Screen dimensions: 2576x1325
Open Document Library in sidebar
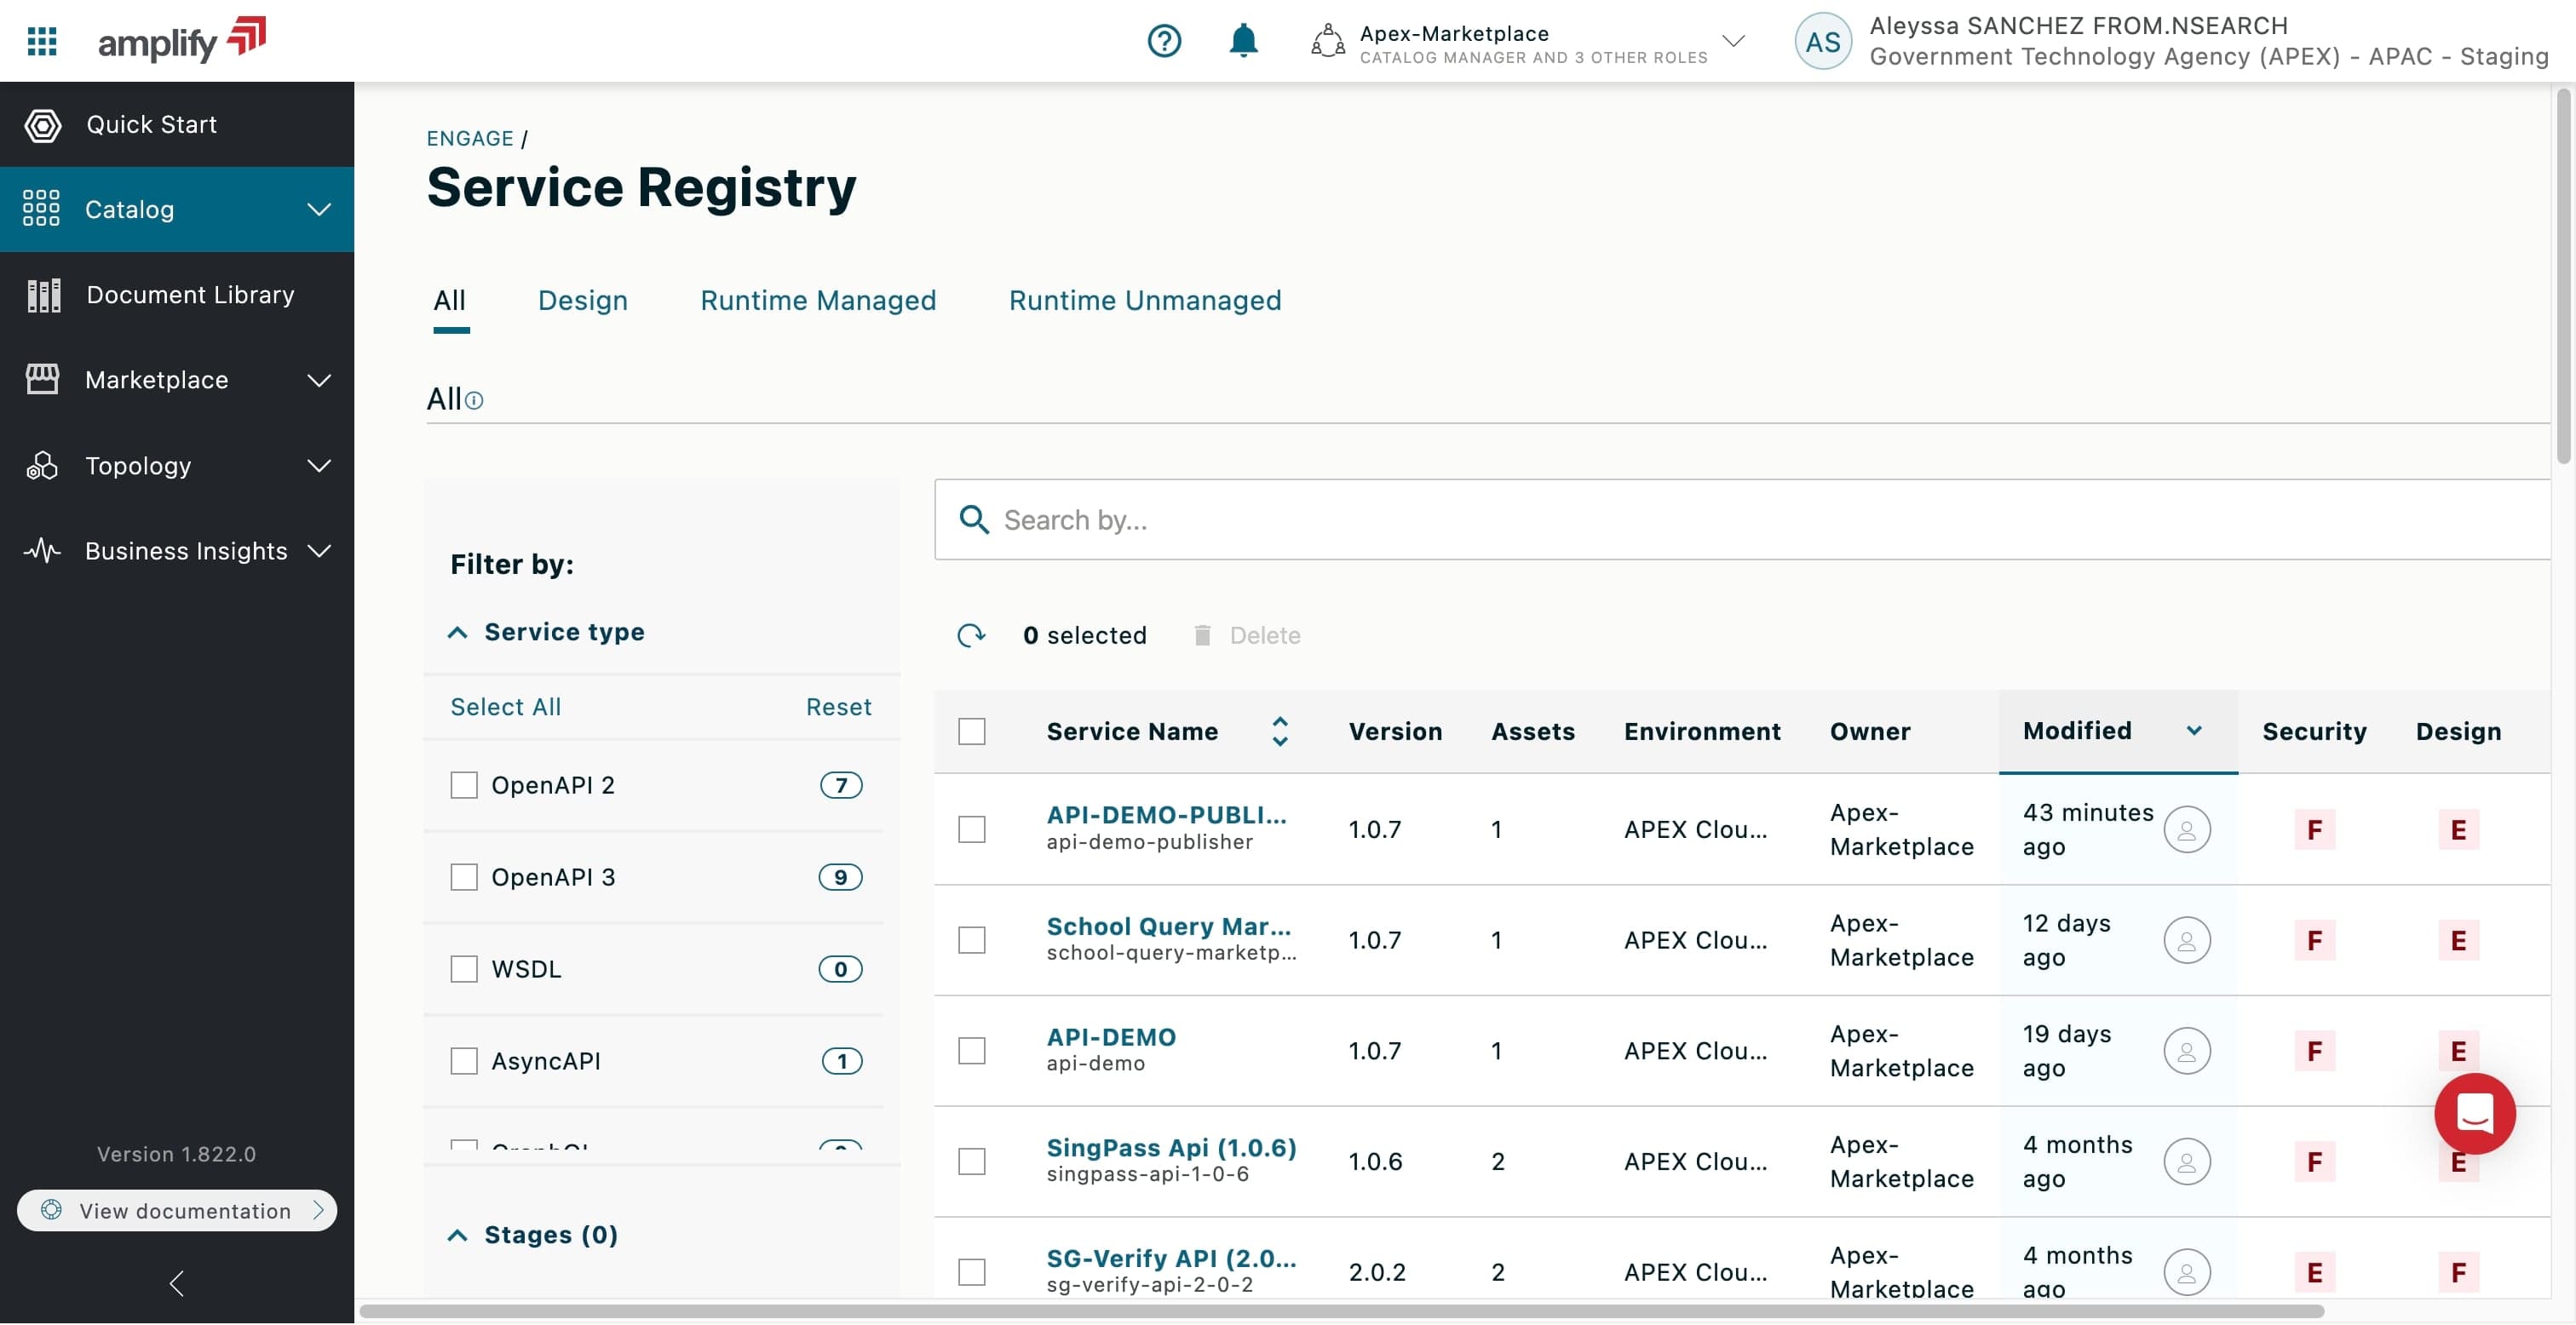click(x=177, y=295)
